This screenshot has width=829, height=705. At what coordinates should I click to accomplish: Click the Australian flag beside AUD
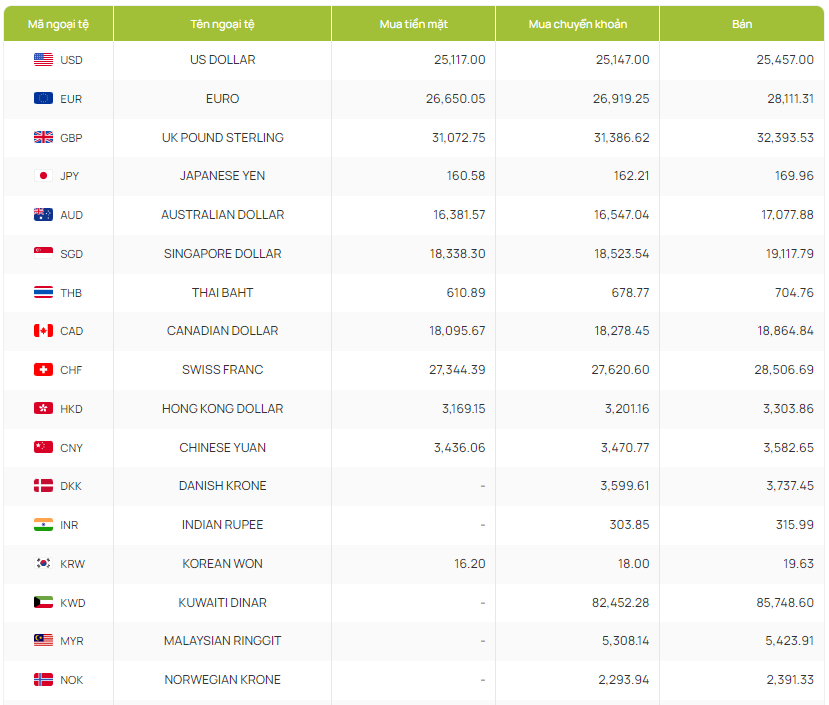click(x=43, y=215)
